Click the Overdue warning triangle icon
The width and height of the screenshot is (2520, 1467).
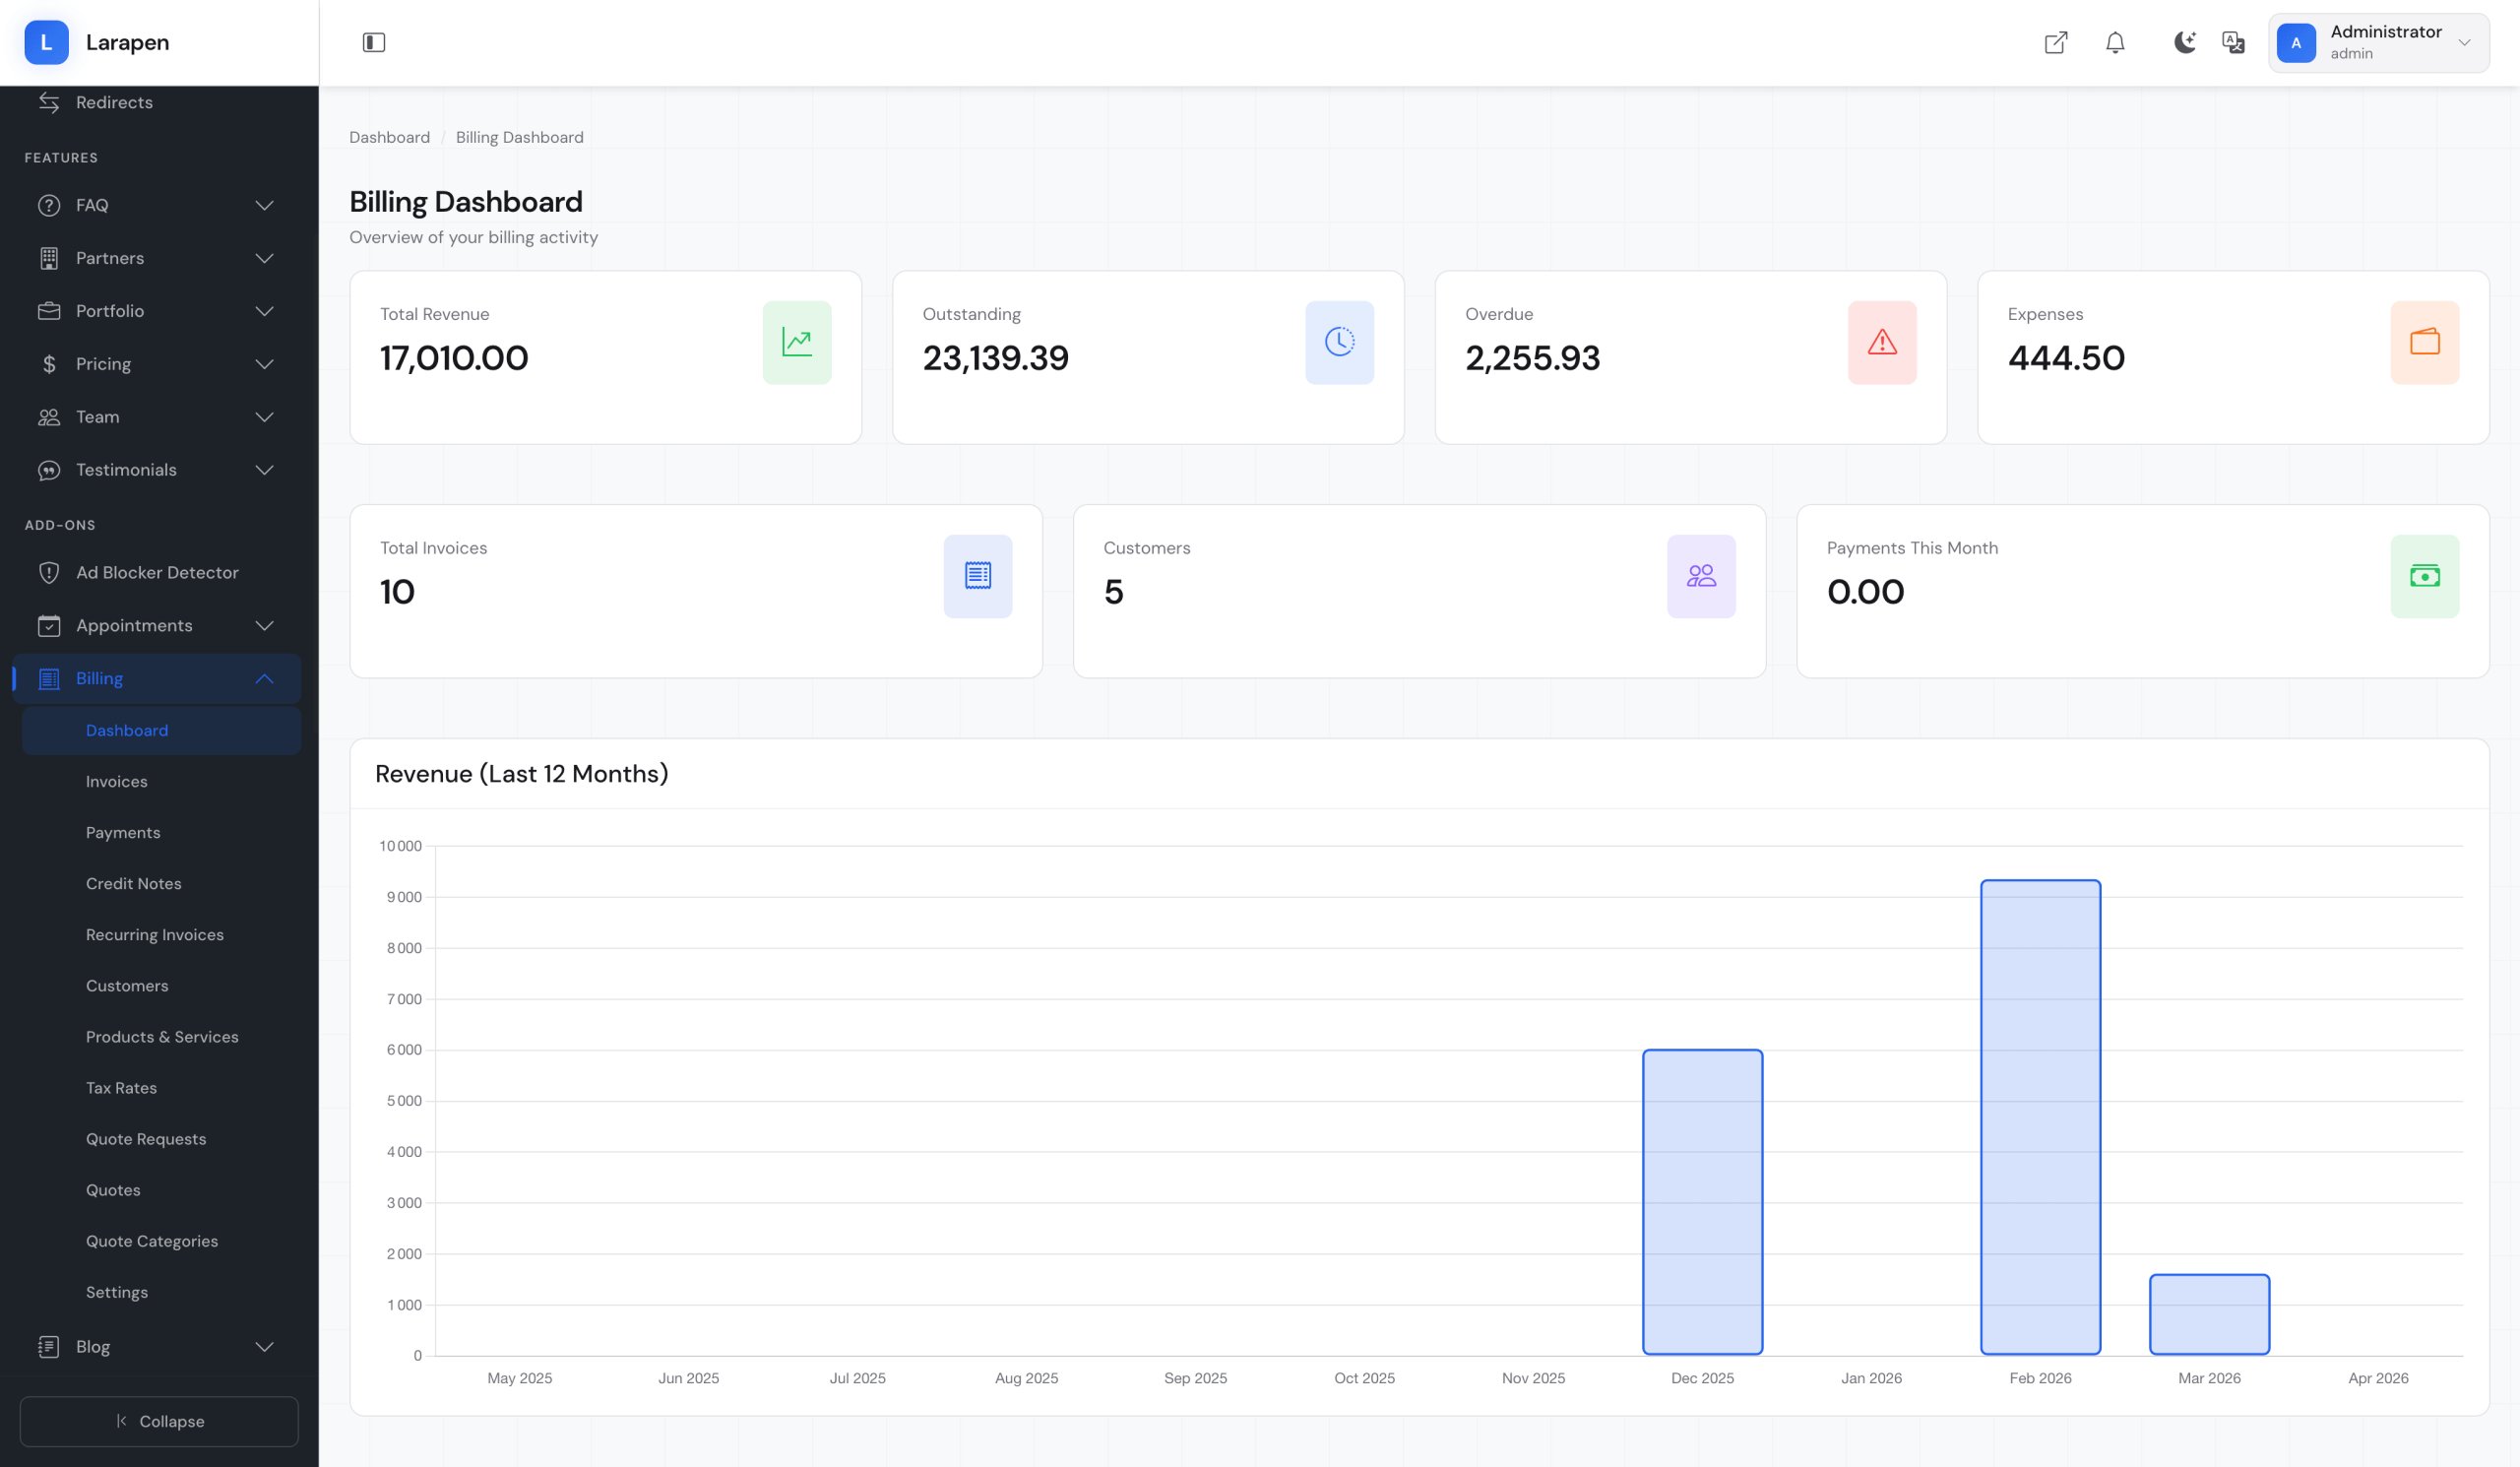1881,342
